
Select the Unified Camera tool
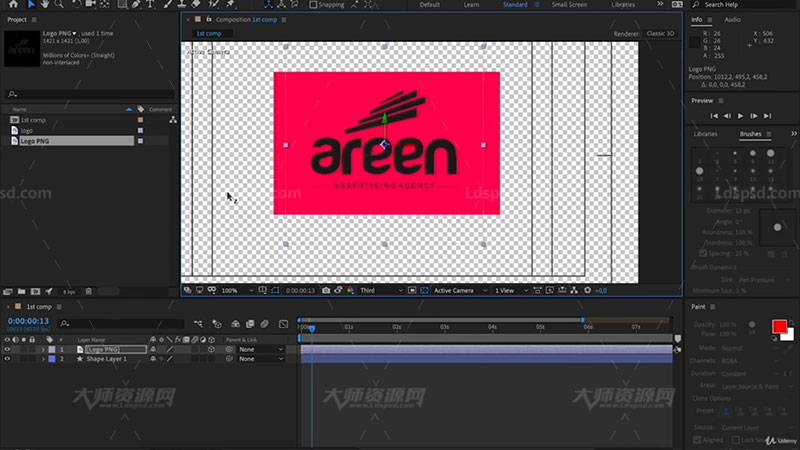tap(91, 4)
